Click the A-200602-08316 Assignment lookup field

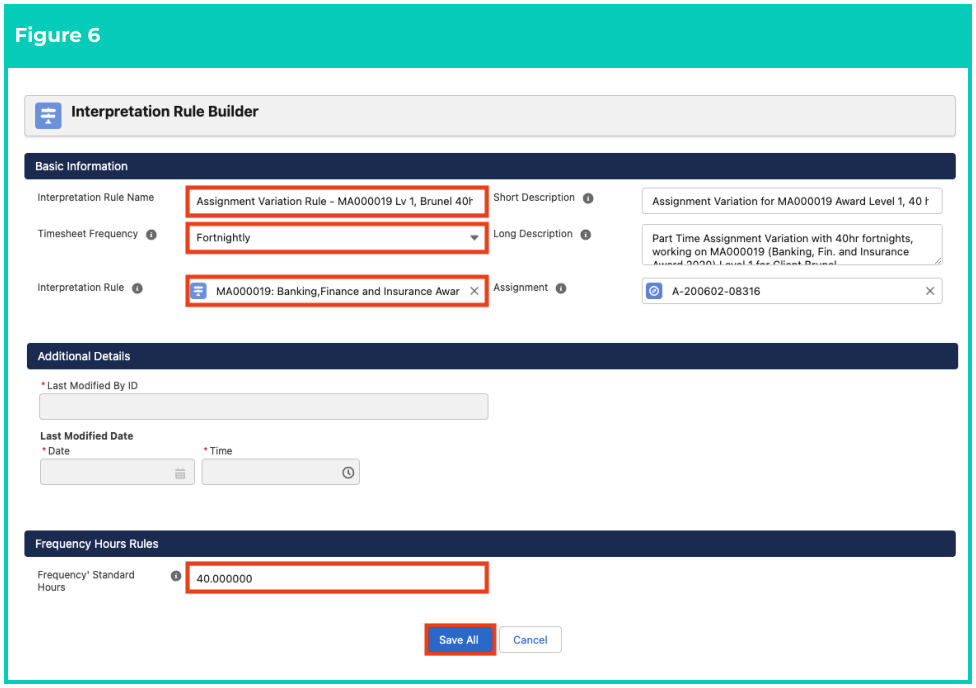pos(792,291)
